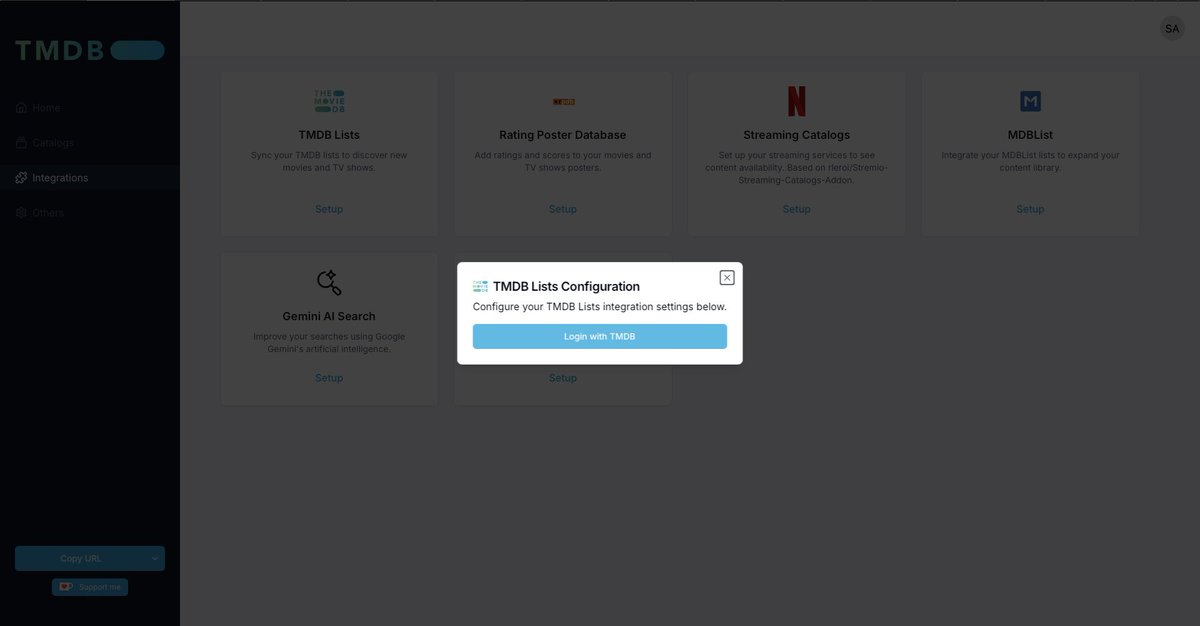1200x626 pixels.
Task: Click the Catalogs box icon
Action: coord(22,143)
